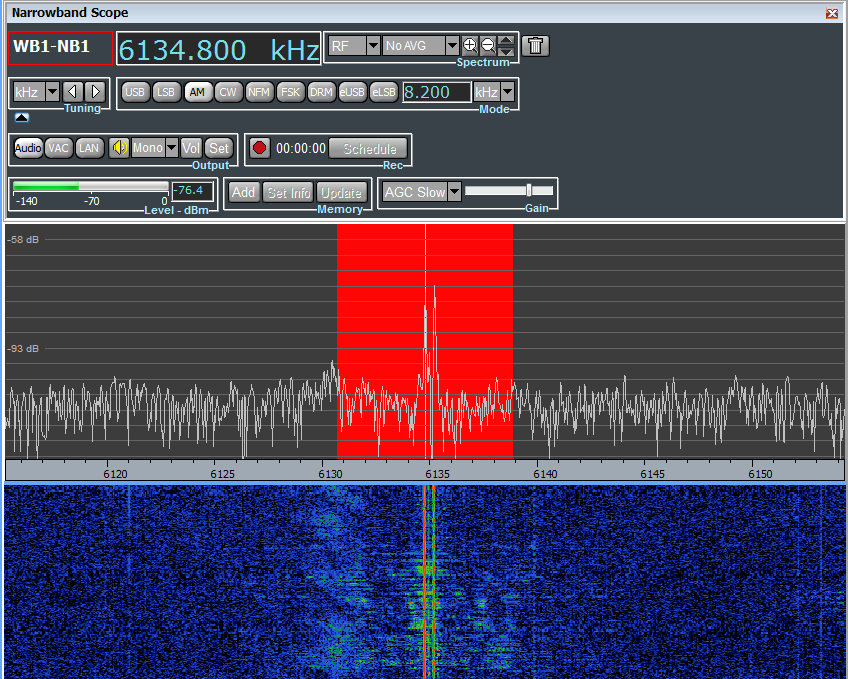Viewport: 848px width, 679px height.
Task: Shift spectrum level down arrow
Action: tap(506, 51)
